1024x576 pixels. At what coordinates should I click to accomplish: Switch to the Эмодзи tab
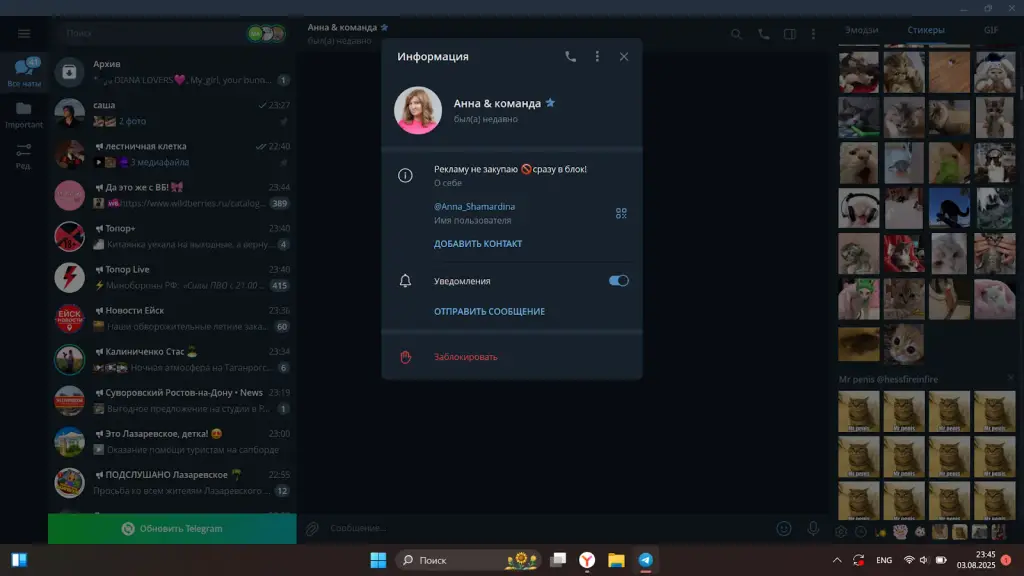coord(861,30)
